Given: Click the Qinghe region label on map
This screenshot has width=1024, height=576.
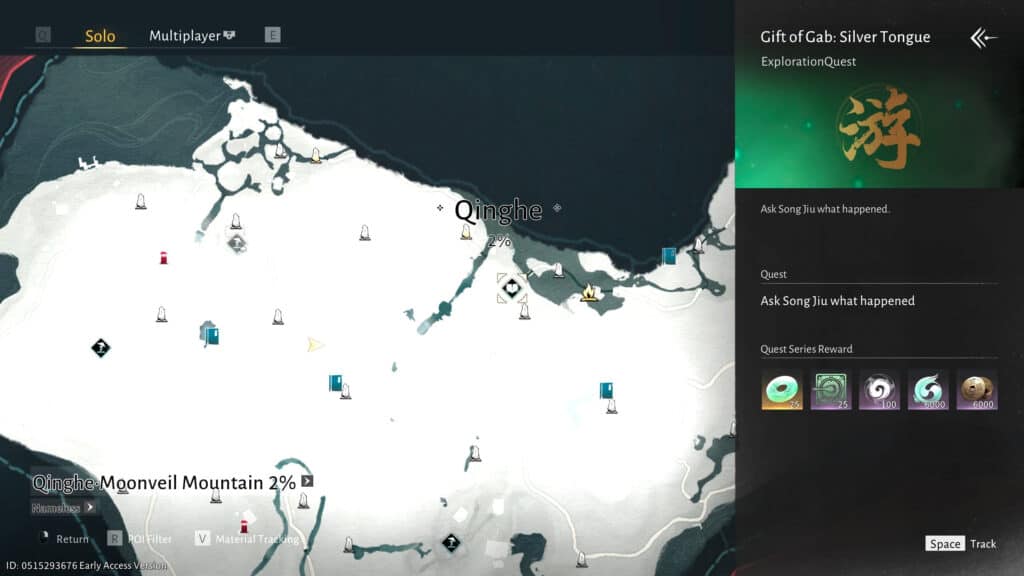Looking at the screenshot, I should point(498,211).
